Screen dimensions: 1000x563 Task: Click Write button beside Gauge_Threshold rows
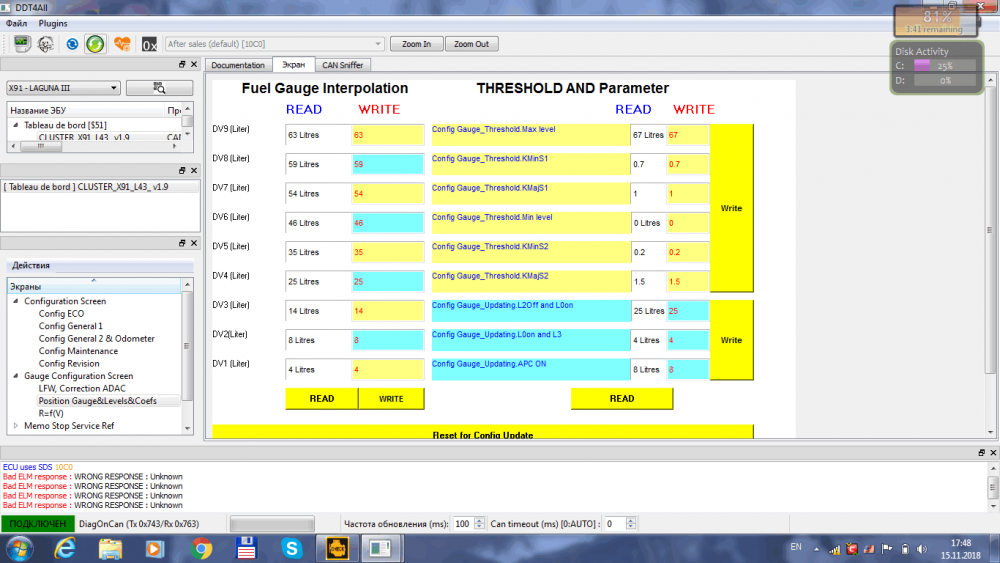pos(732,208)
